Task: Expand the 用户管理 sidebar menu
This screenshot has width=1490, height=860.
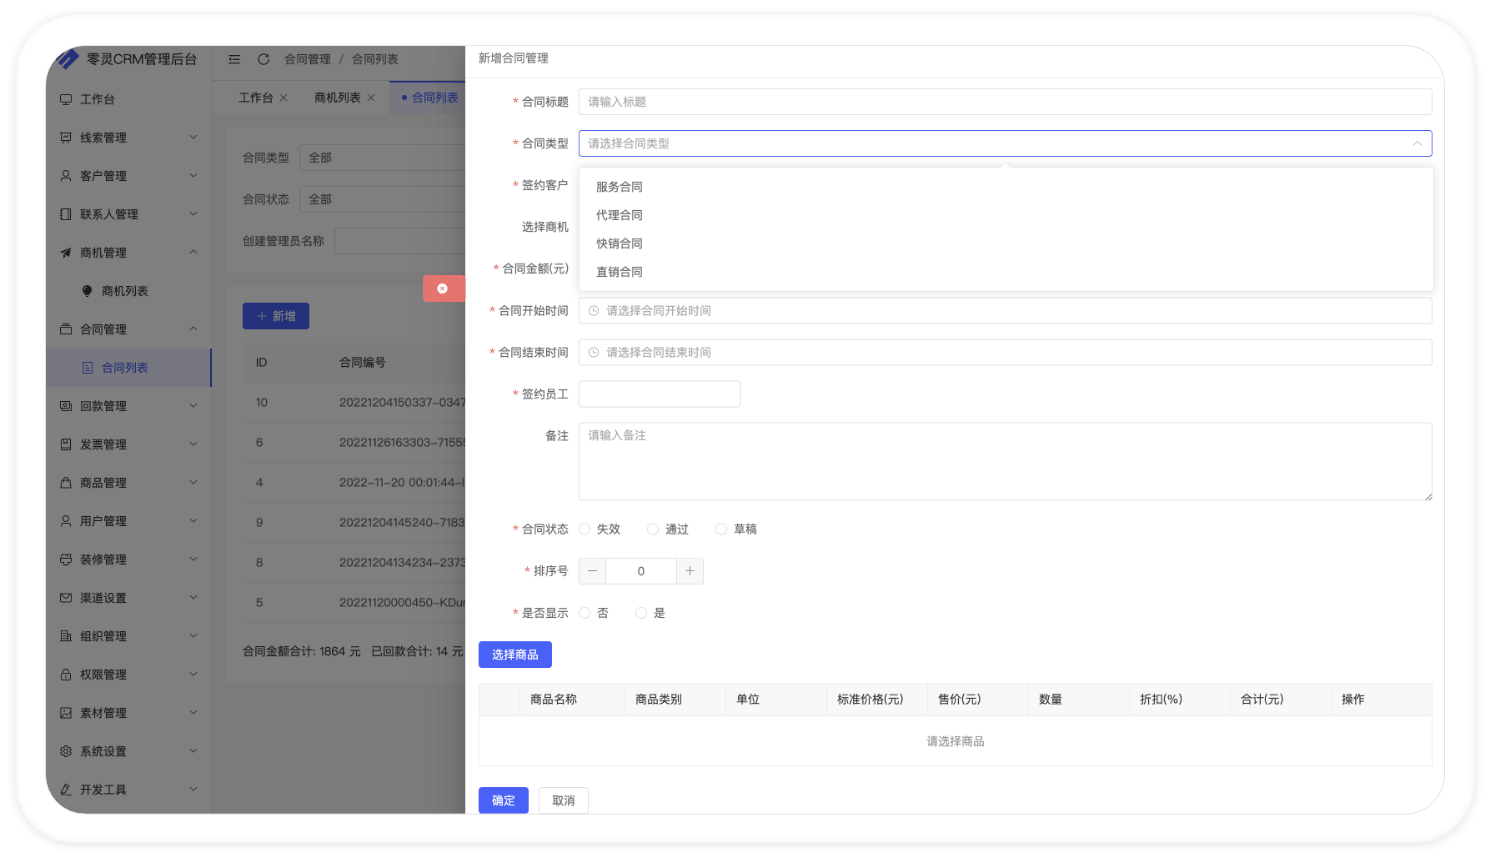Action: click(194, 520)
